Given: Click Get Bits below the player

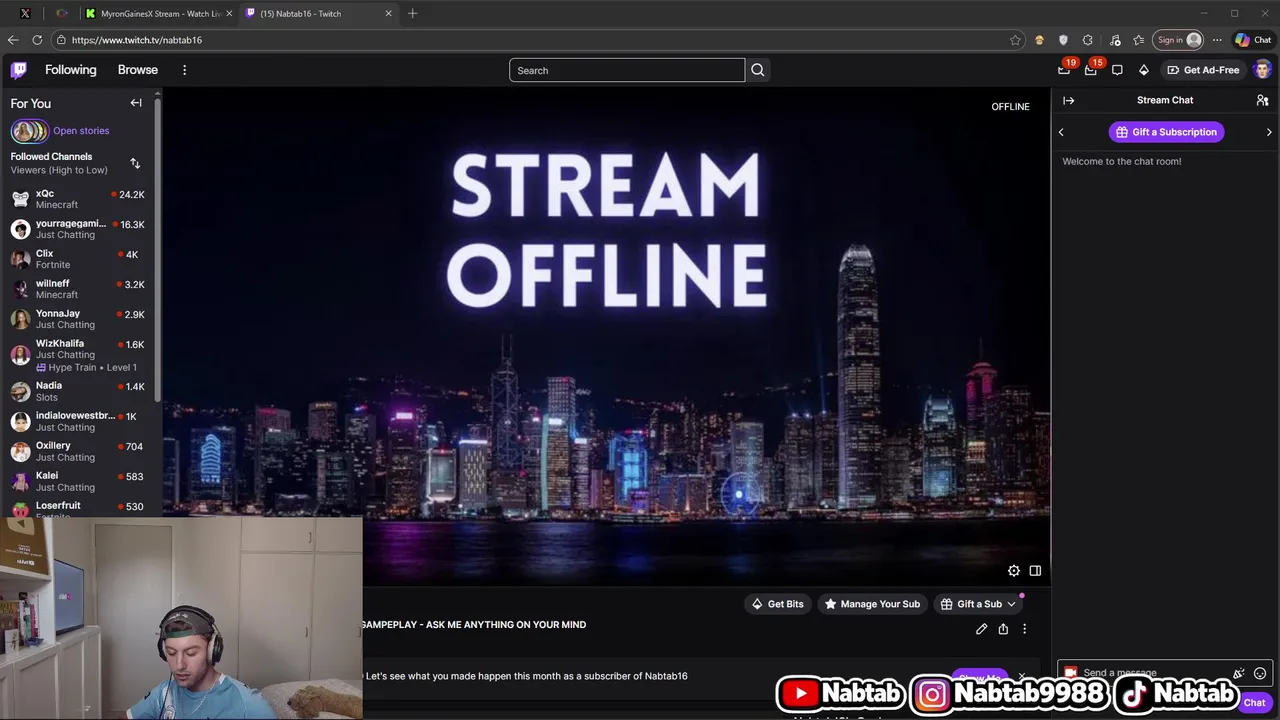Looking at the screenshot, I should pyautogui.click(x=777, y=604).
